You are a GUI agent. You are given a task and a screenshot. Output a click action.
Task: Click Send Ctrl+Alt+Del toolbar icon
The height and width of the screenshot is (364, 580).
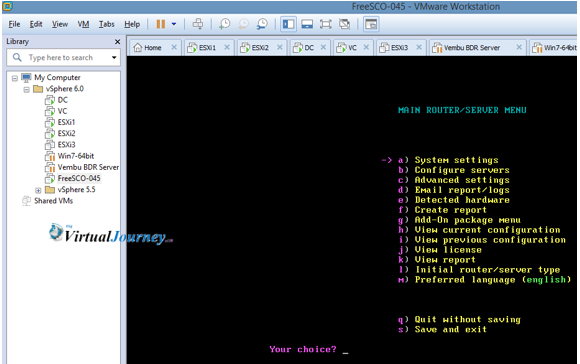[198, 24]
